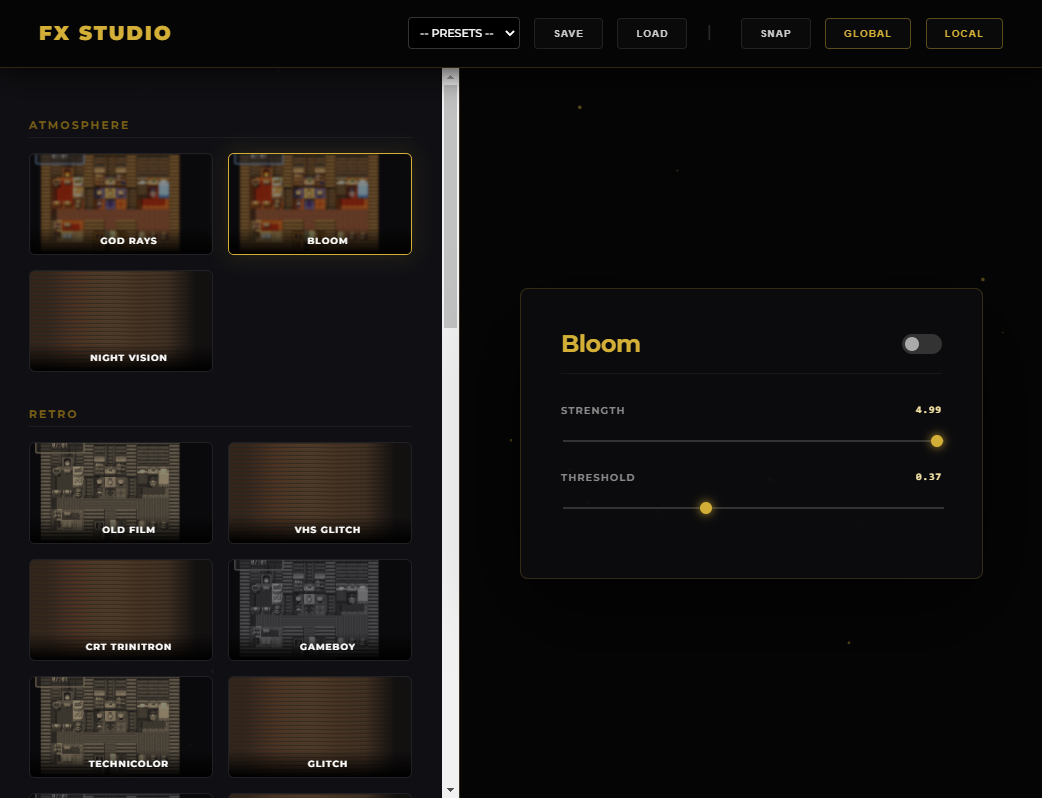This screenshot has height=798, width=1042.
Task: Click the Strength value 4.99
Action: click(x=928, y=410)
